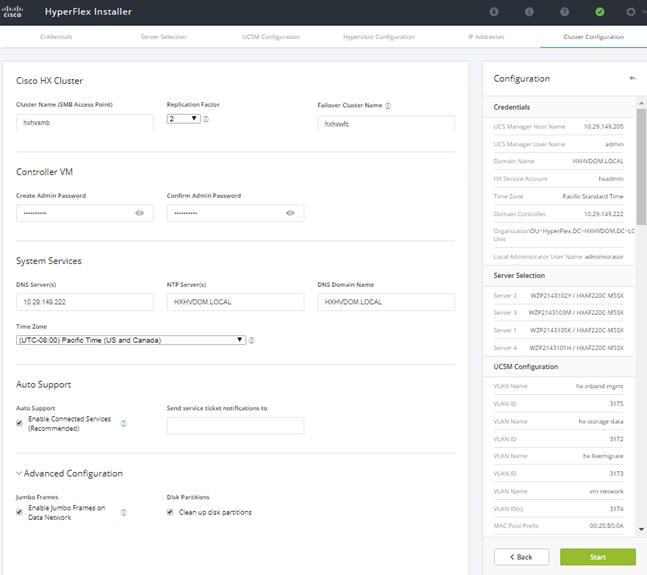This screenshot has height=575, width=647.
Task: Click the Server 4 row in summary
Action: point(558,348)
